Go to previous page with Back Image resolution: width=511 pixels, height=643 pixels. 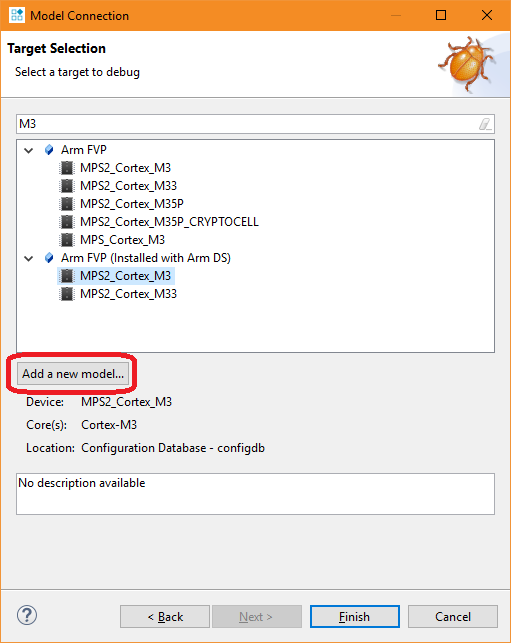click(165, 616)
